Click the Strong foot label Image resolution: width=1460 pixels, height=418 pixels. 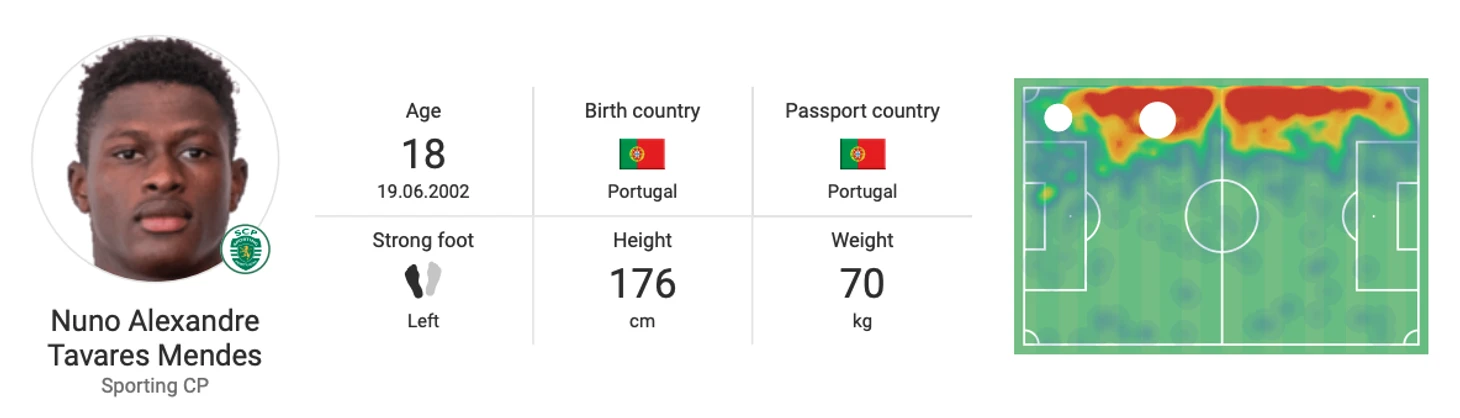423,240
